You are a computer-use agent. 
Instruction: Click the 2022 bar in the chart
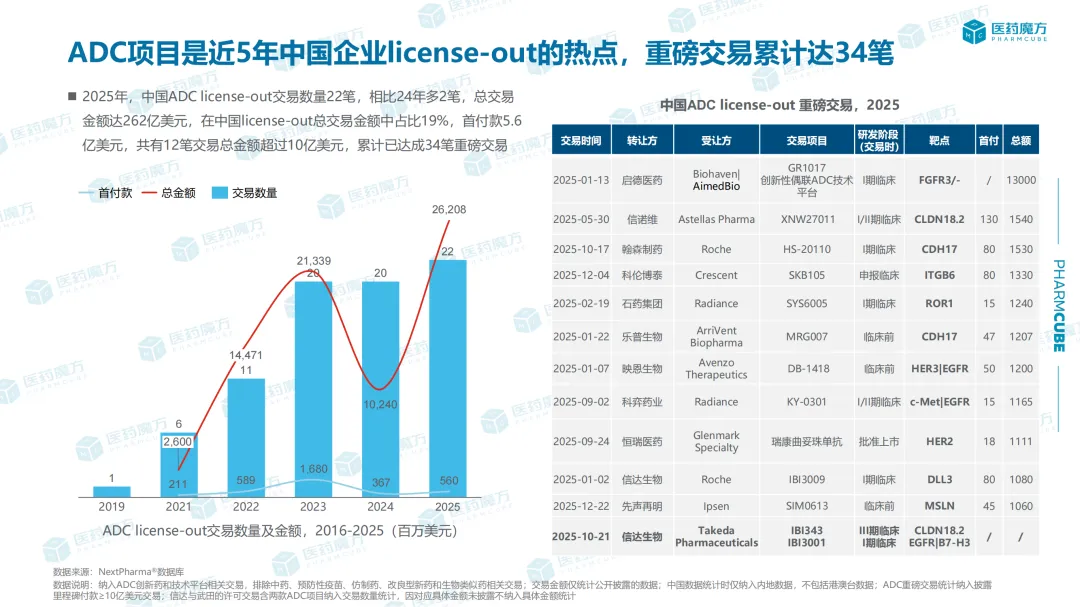coord(246,438)
